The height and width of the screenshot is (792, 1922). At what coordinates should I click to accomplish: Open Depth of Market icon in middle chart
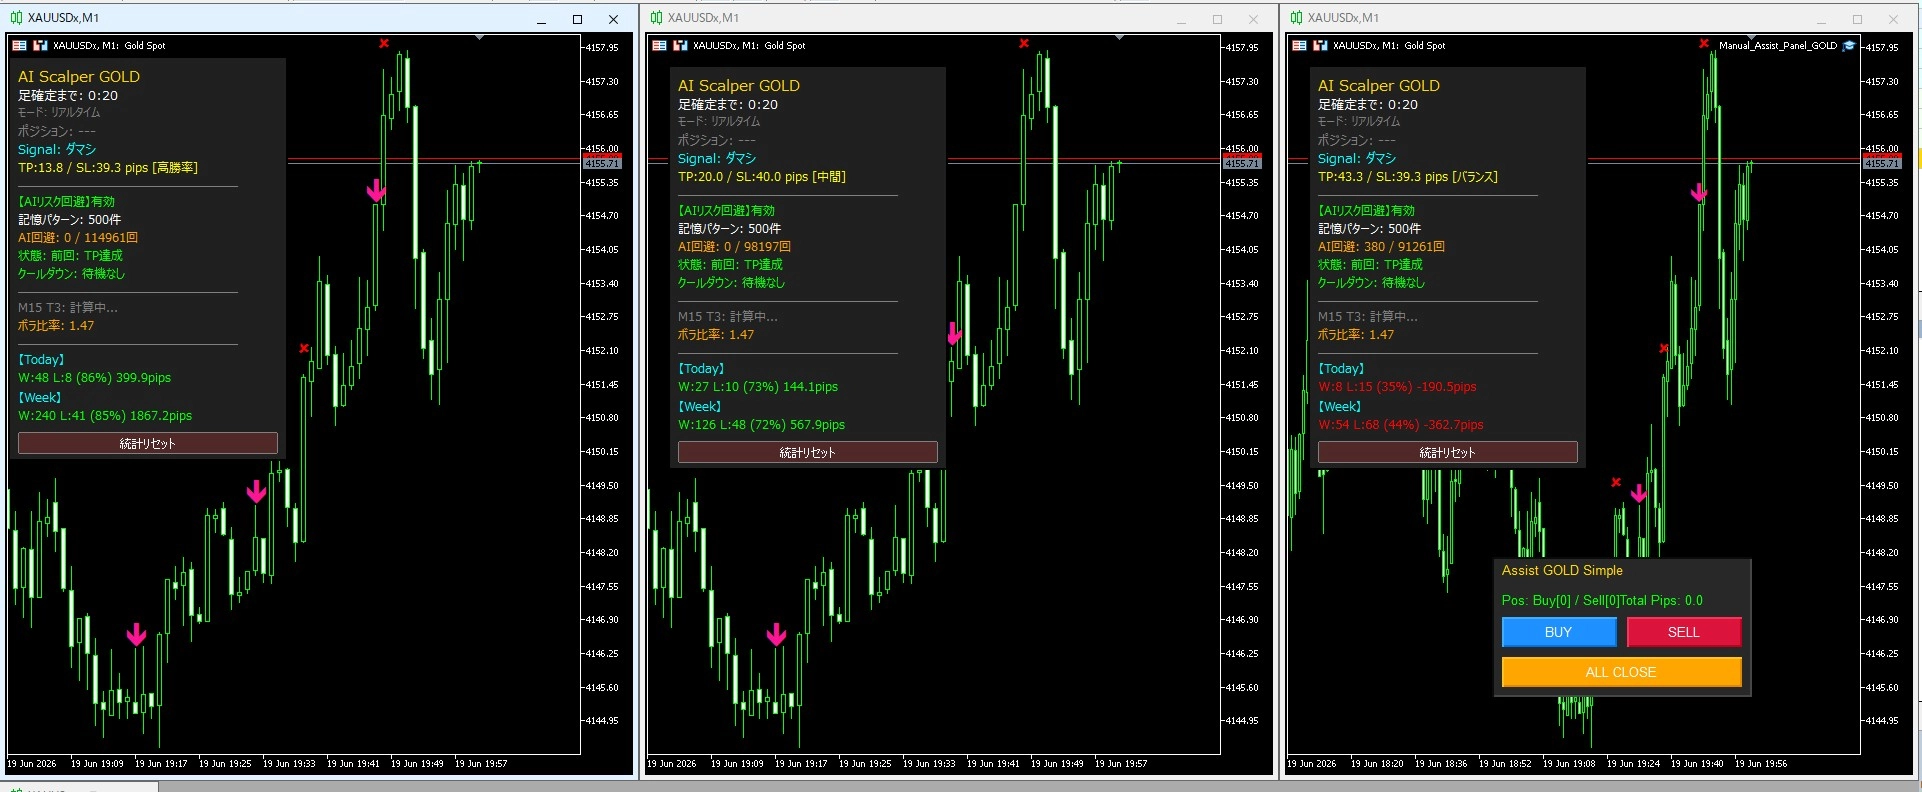(680, 45)
